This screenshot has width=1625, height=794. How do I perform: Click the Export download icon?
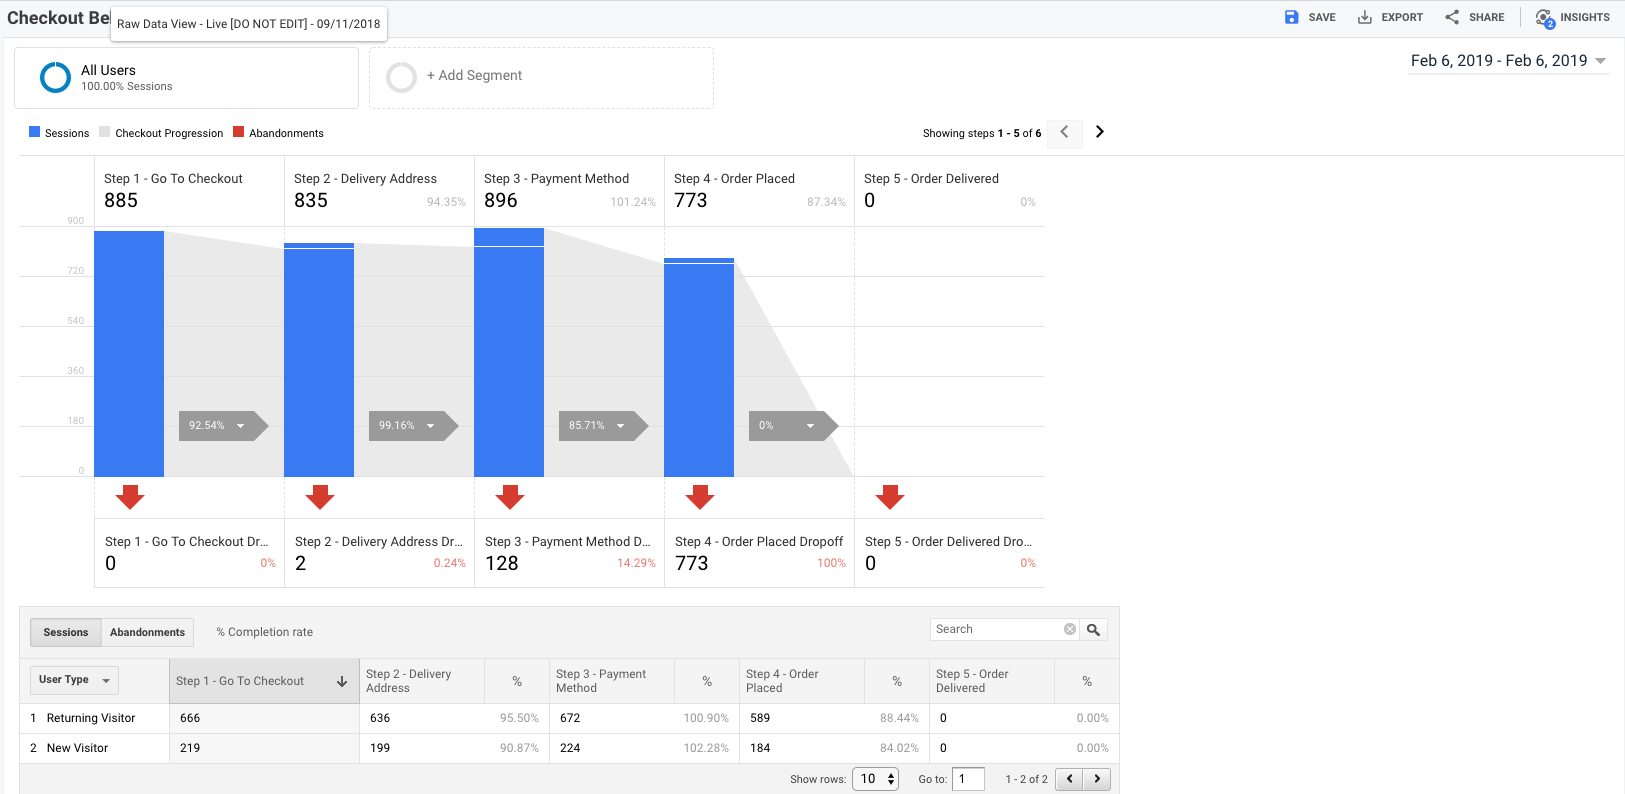coord(1364,17)
